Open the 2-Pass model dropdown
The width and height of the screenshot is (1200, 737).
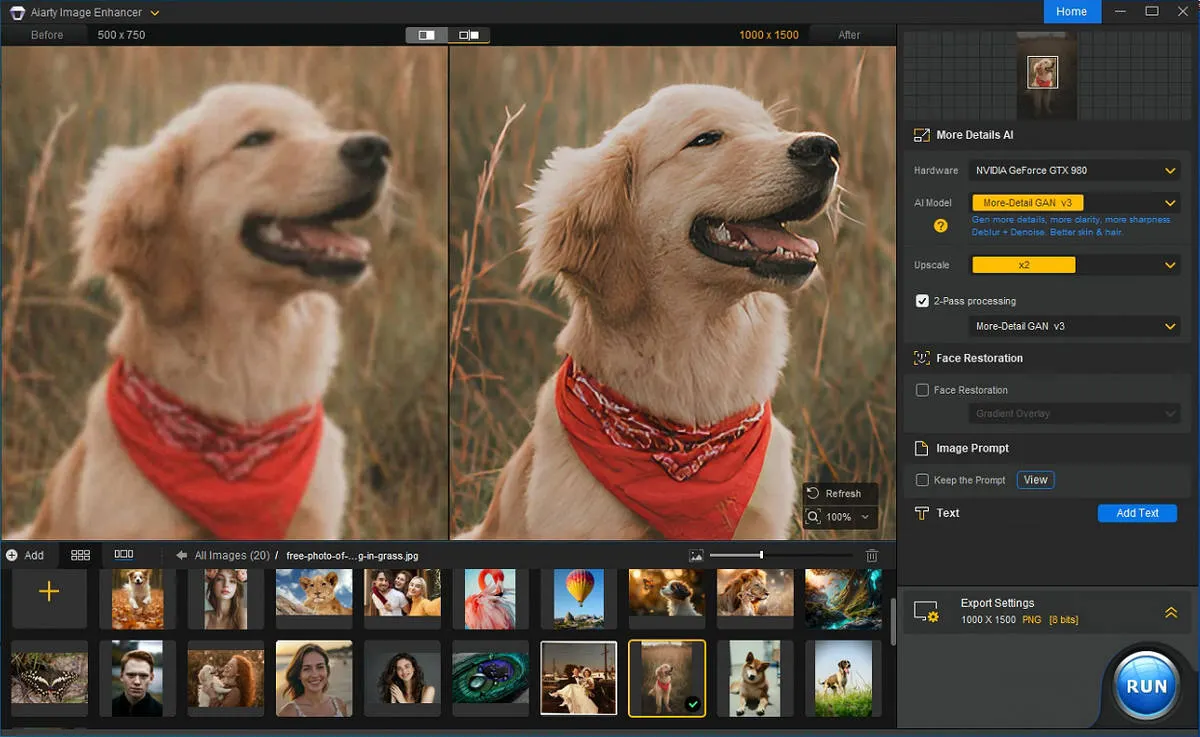1075,326
